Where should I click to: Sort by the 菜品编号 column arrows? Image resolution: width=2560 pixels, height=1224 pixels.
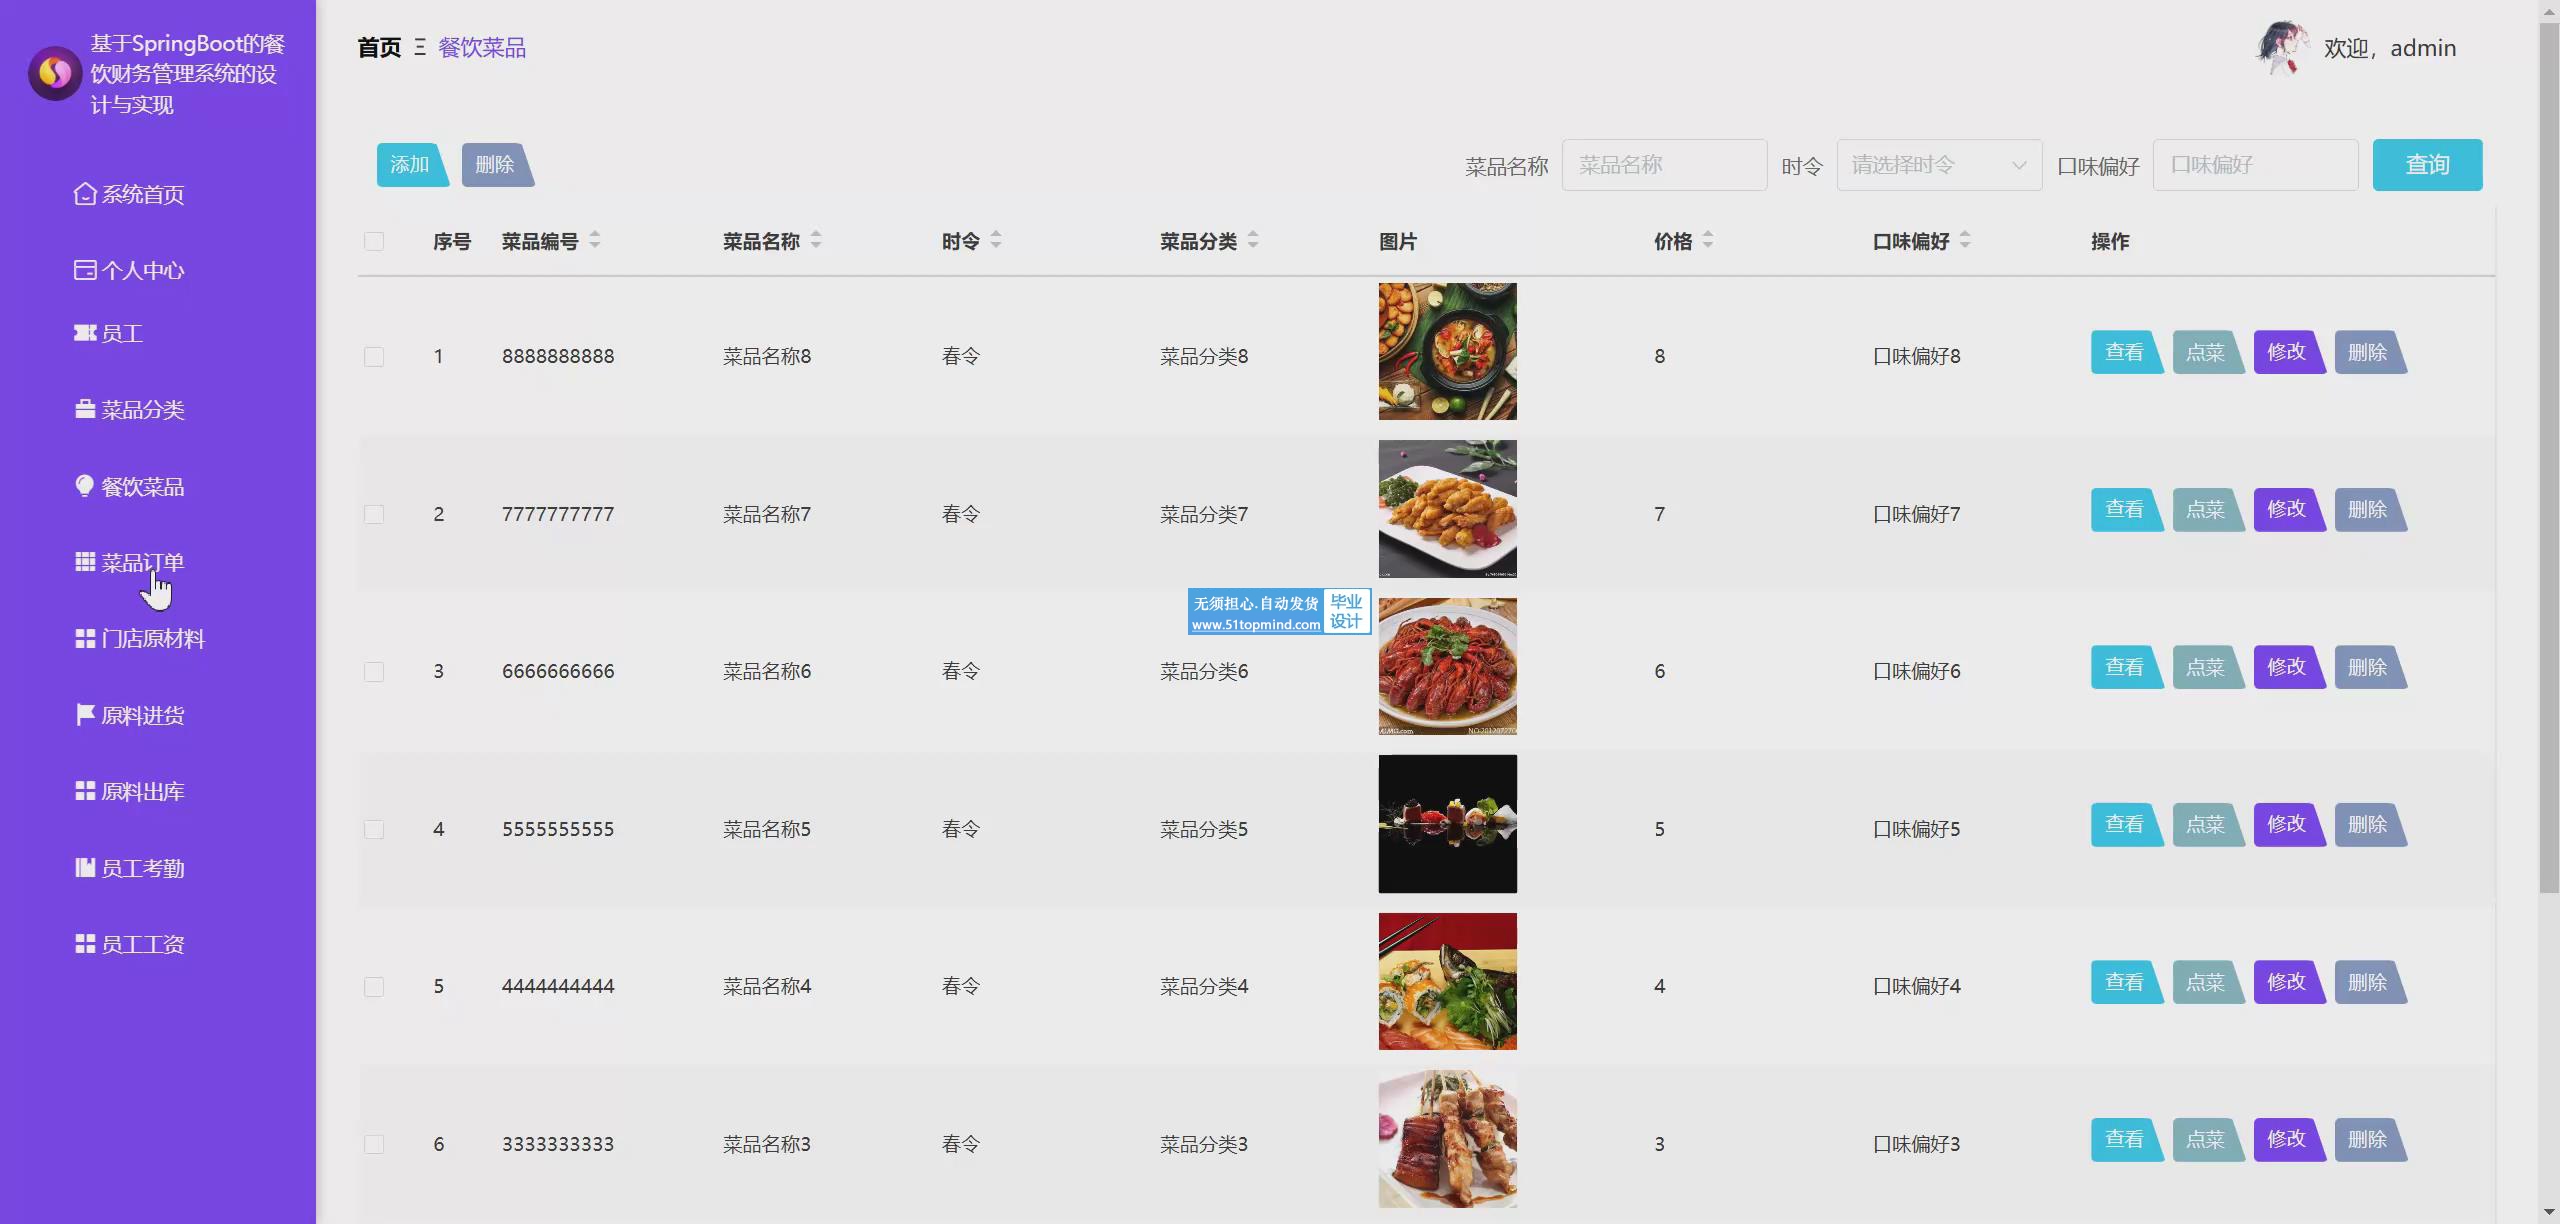(x=595, y=240)
